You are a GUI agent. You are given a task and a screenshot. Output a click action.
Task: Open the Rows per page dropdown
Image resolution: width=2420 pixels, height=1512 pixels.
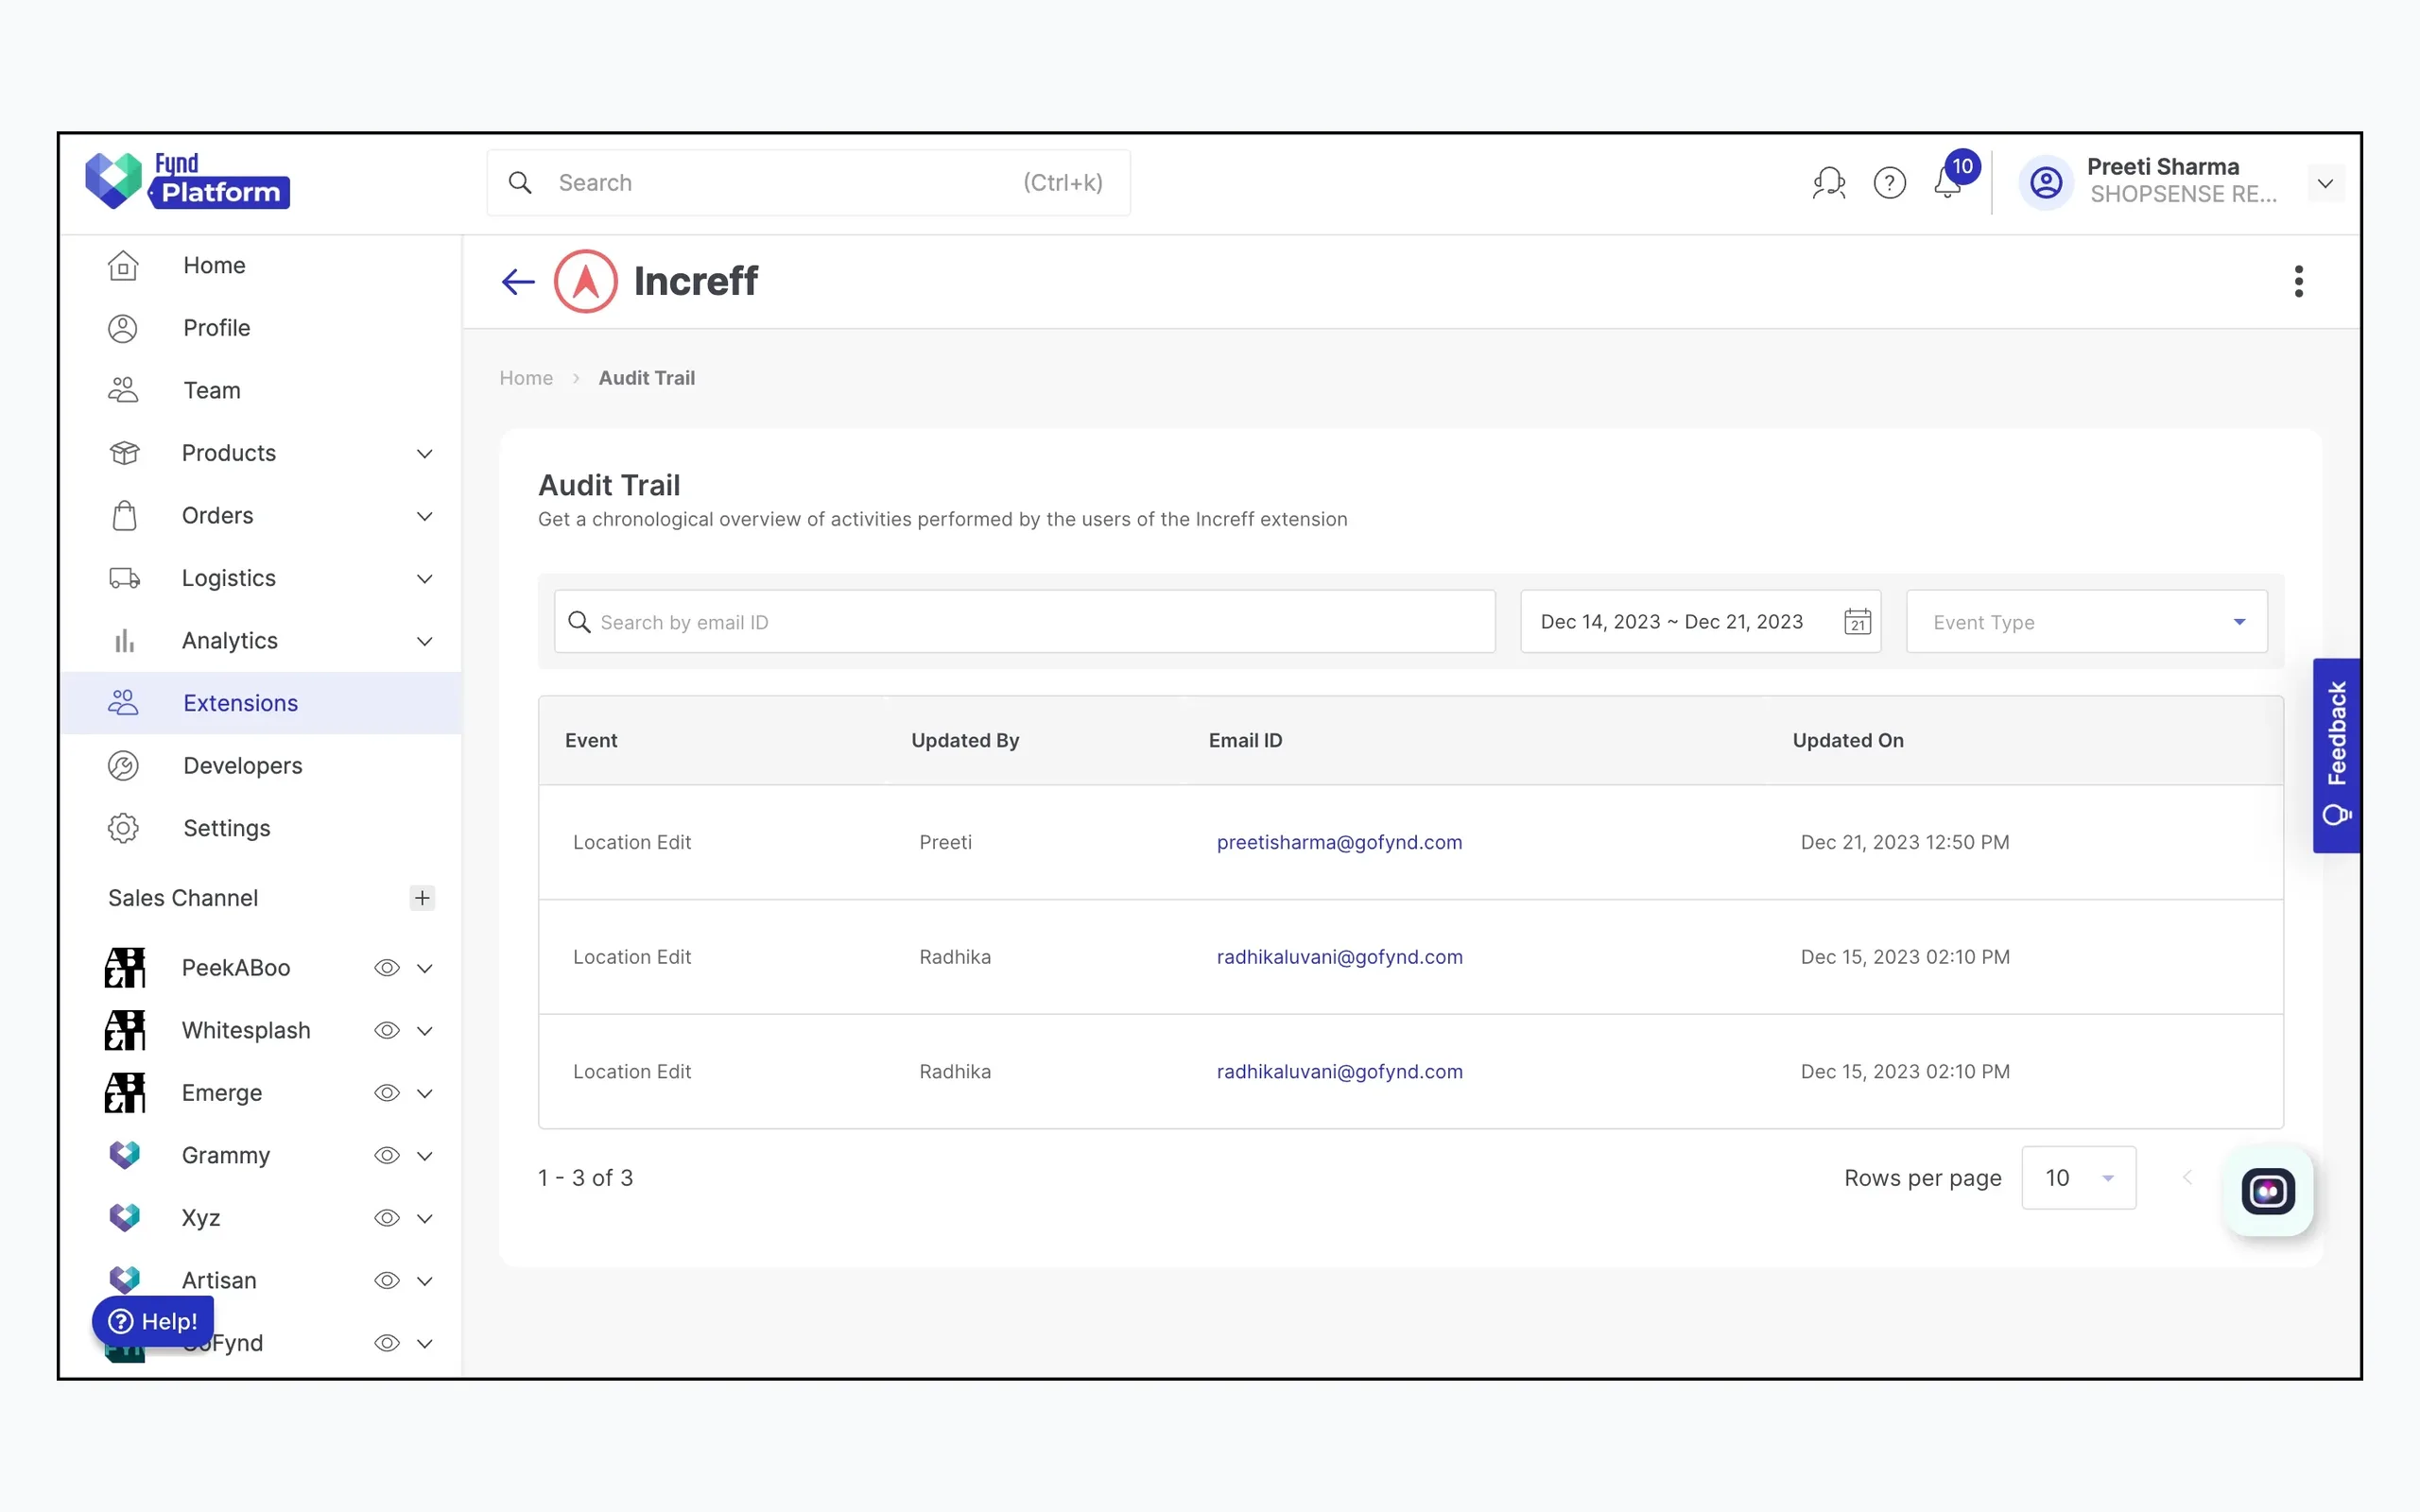click(2078, 1178)
